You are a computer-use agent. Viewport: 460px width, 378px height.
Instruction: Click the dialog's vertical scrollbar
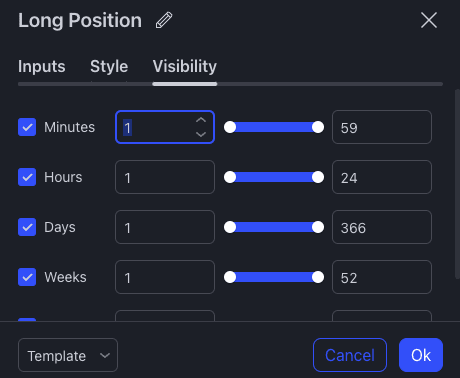click(457, 183)
